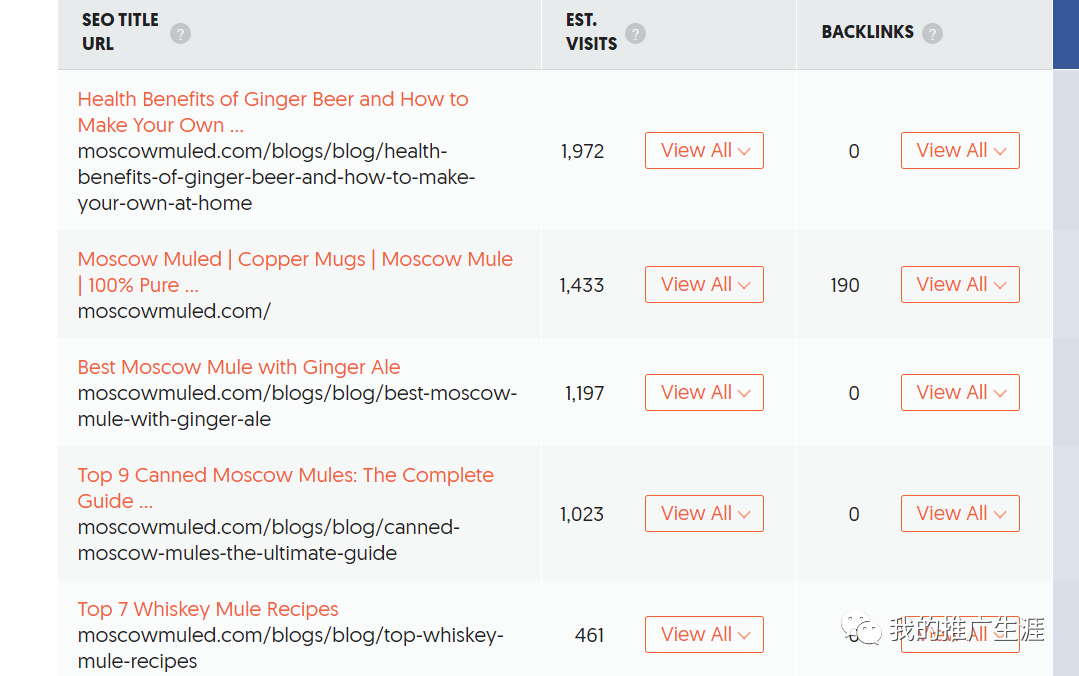Open Top 9 Canned Moscow Mules link
This screenshot has width=1079, height=676.
click(285, 488)
